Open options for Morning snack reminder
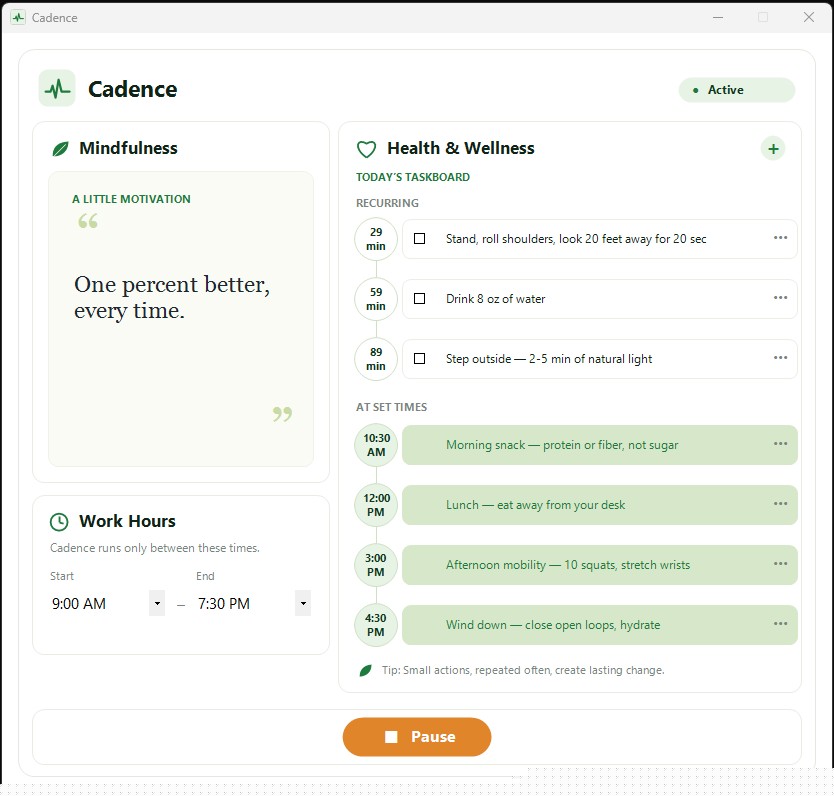 [x=780, y=444]
